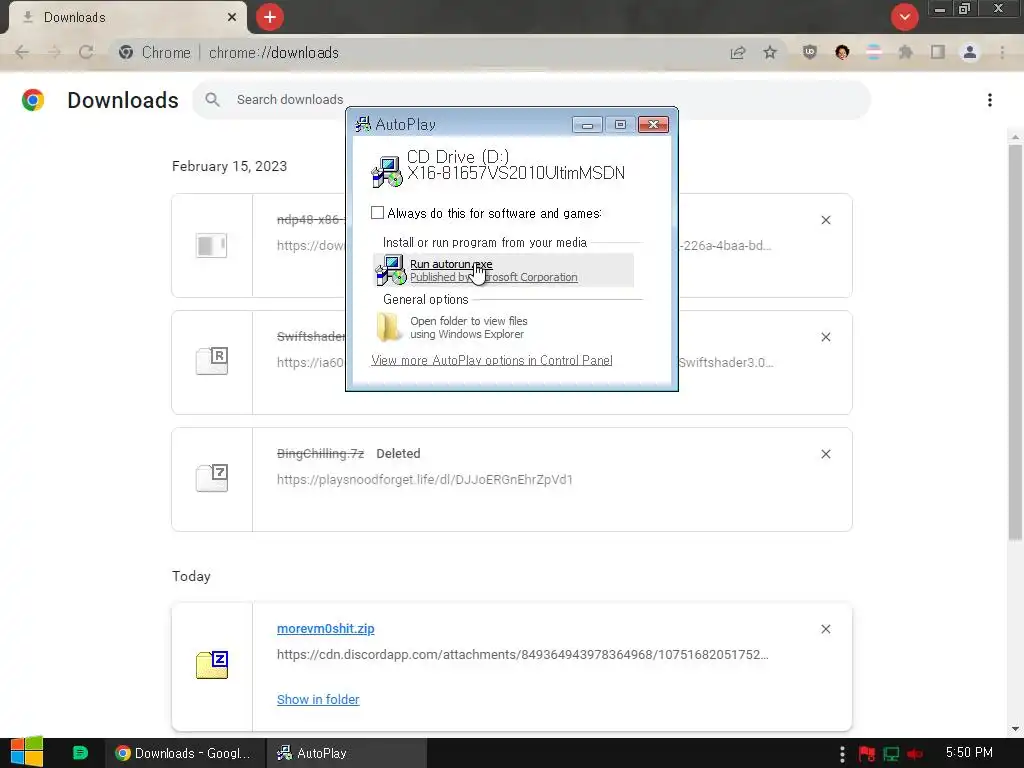Click the folder icon in AutoPlay general options
The width and height of the screenshot is (1024, 768).
click(389, 327)
